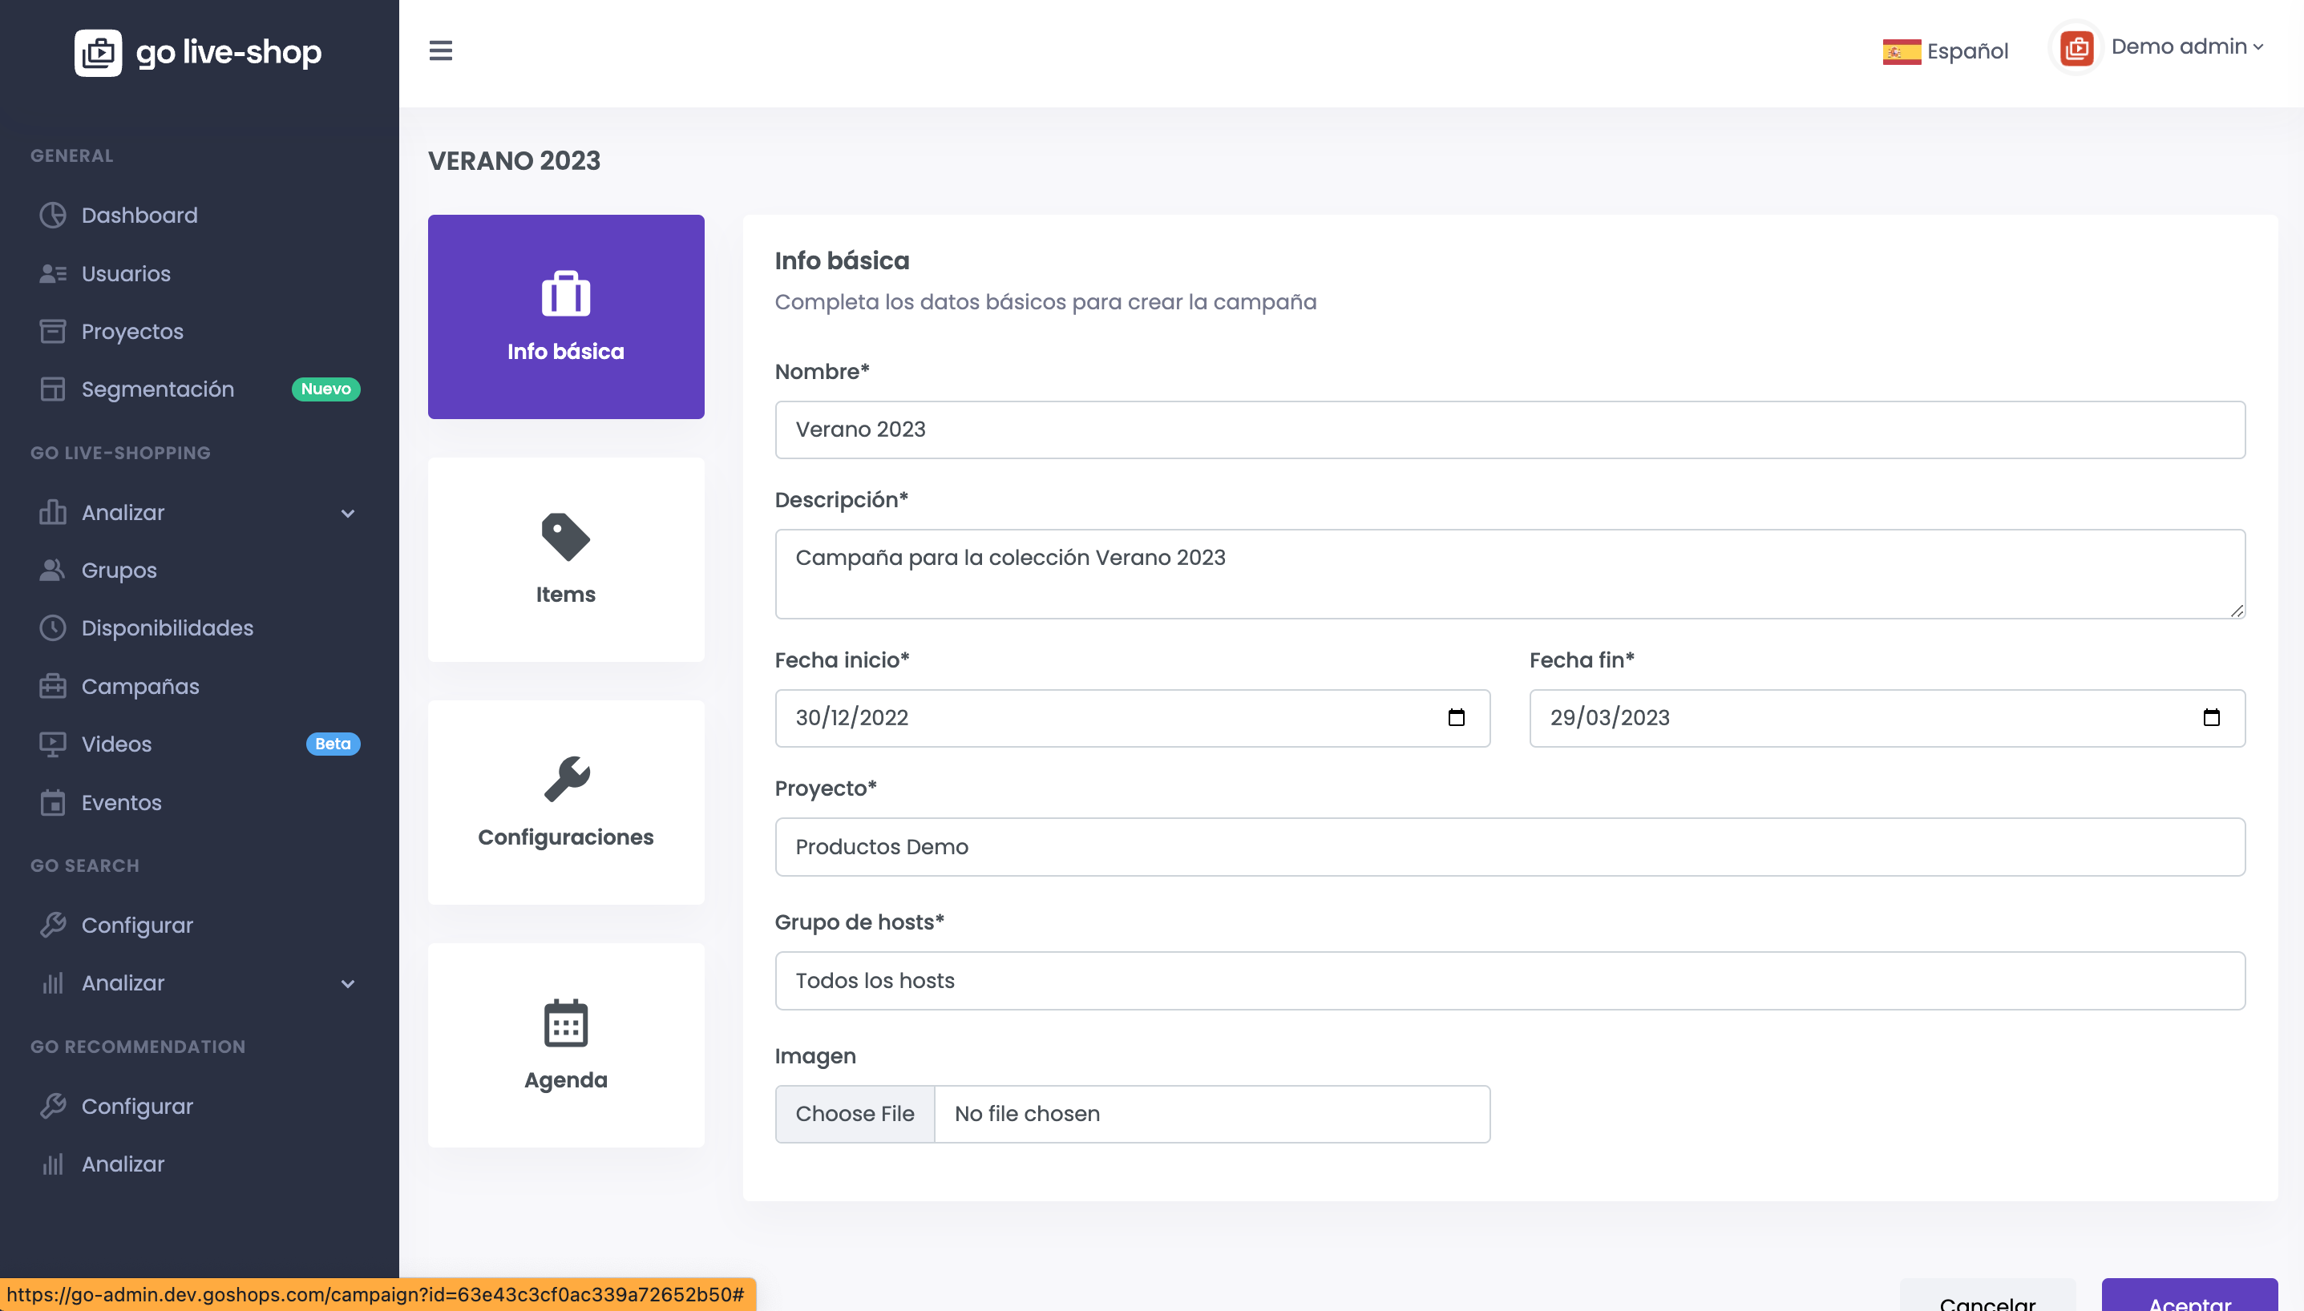Viewport: 2304px width, 1311px height.
Task: Open the Proyecto select field
Action: coord(1509,847)
